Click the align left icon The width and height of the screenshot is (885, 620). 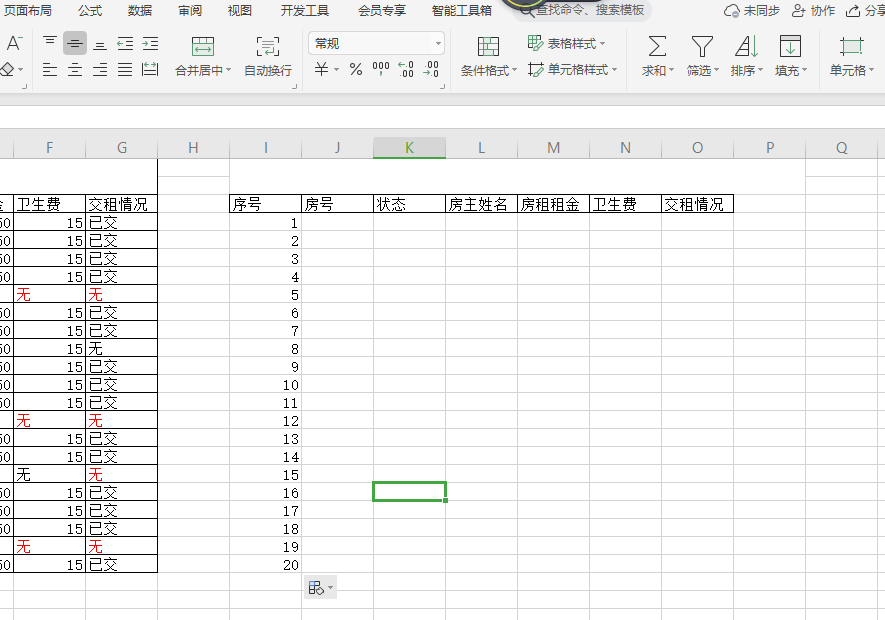pyautogui.click(x=50, y=69)
